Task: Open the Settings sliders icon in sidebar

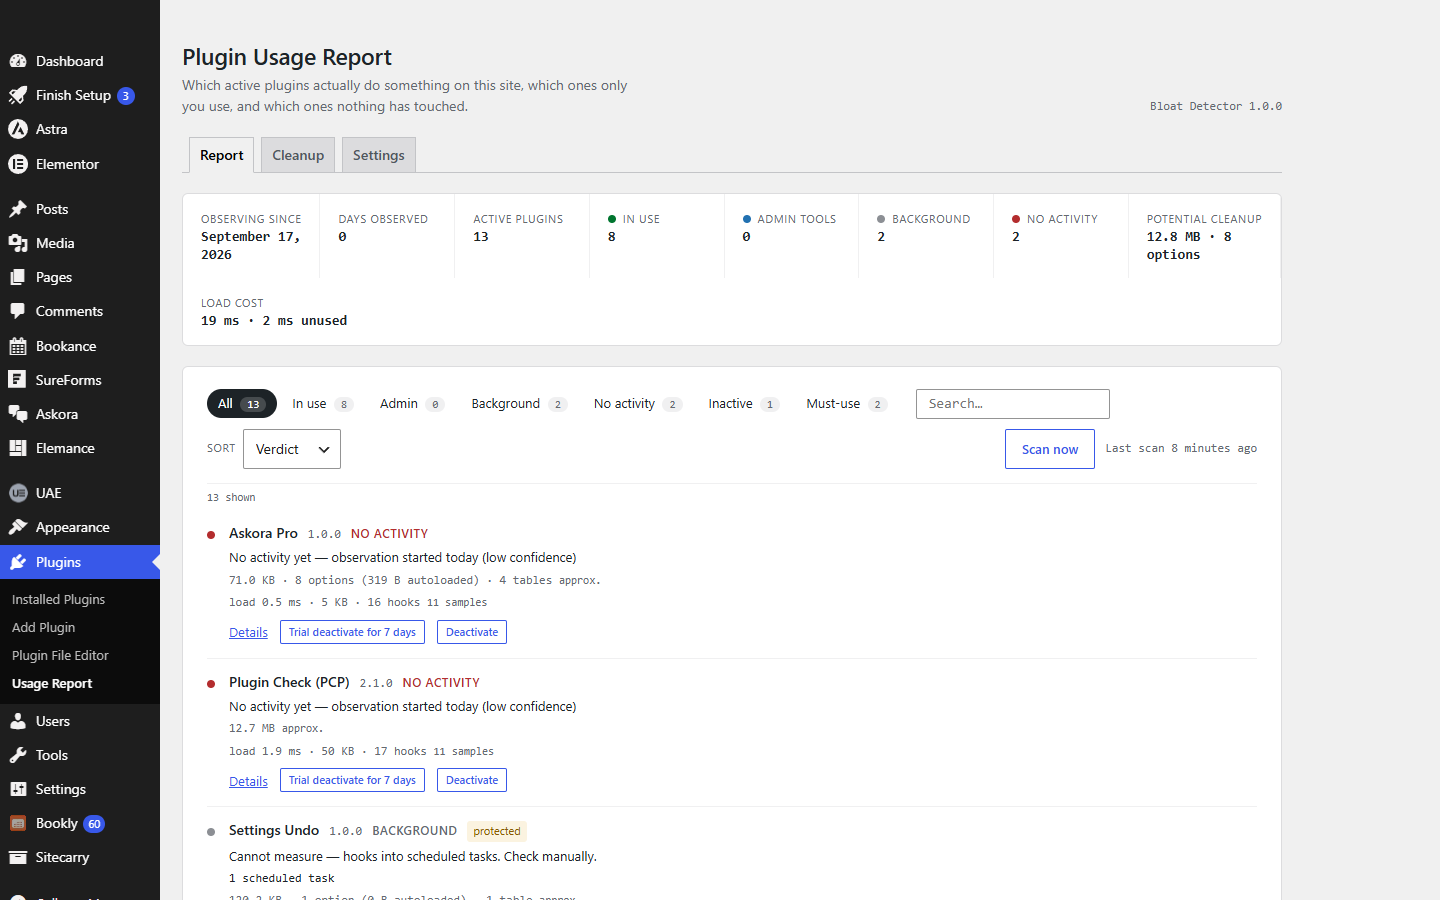Action: [18, 789]
